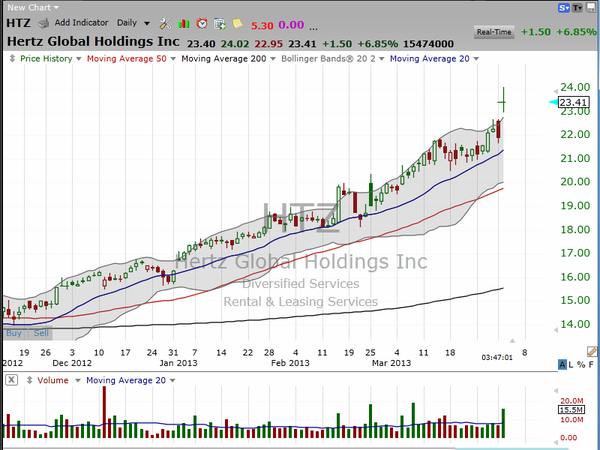Select the A arithmetic scale toggle
The image size is (600, 450).
[562, 364]
